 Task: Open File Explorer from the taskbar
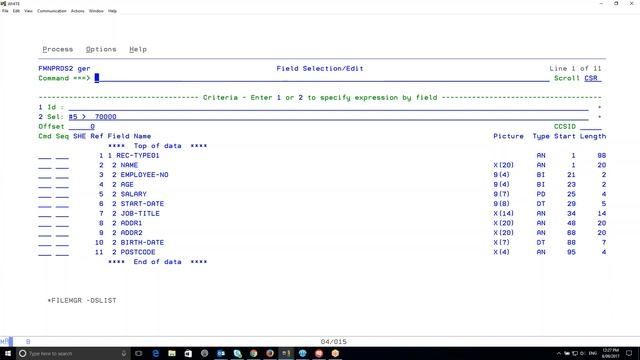[x=172, y=353]
